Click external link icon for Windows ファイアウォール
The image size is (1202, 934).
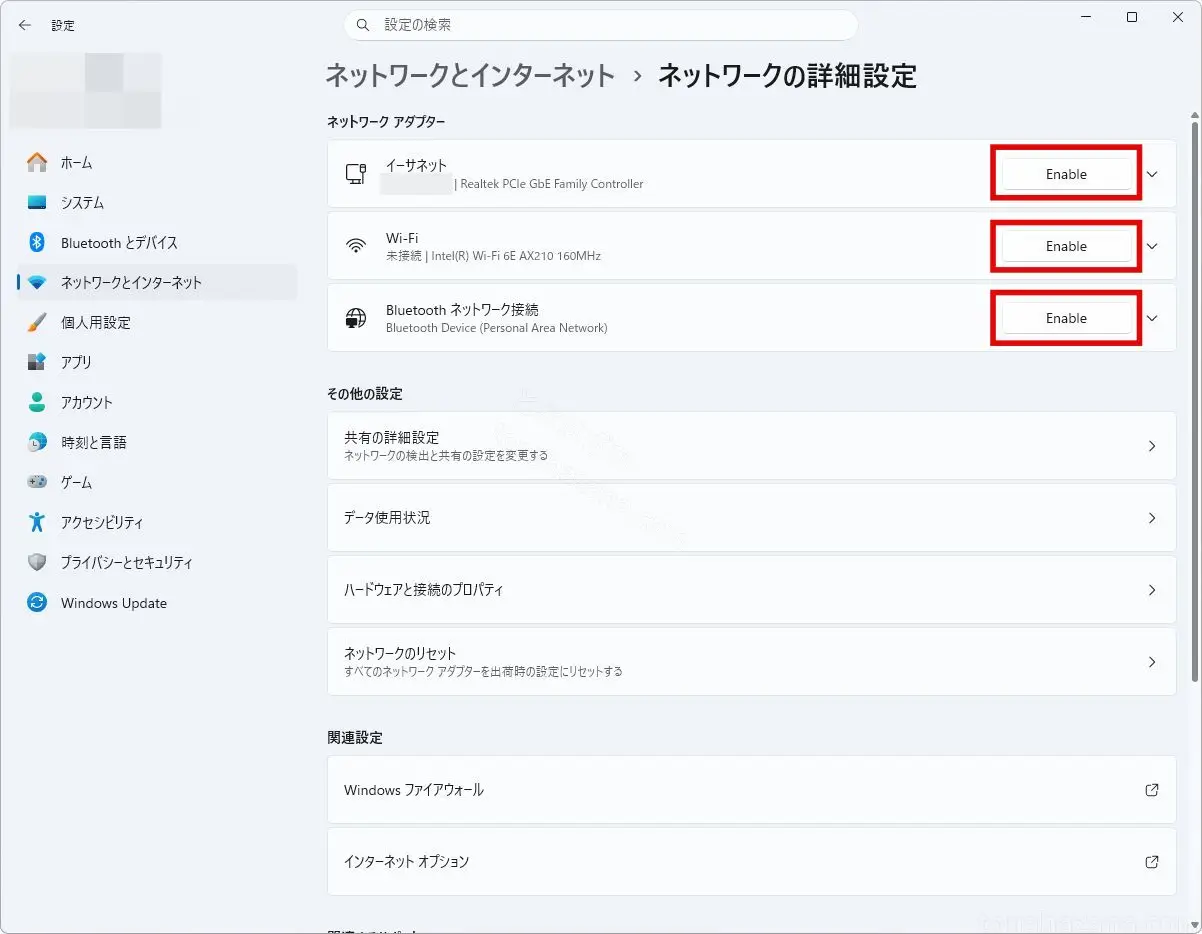pyautogui.click(x=1152, y=790)
